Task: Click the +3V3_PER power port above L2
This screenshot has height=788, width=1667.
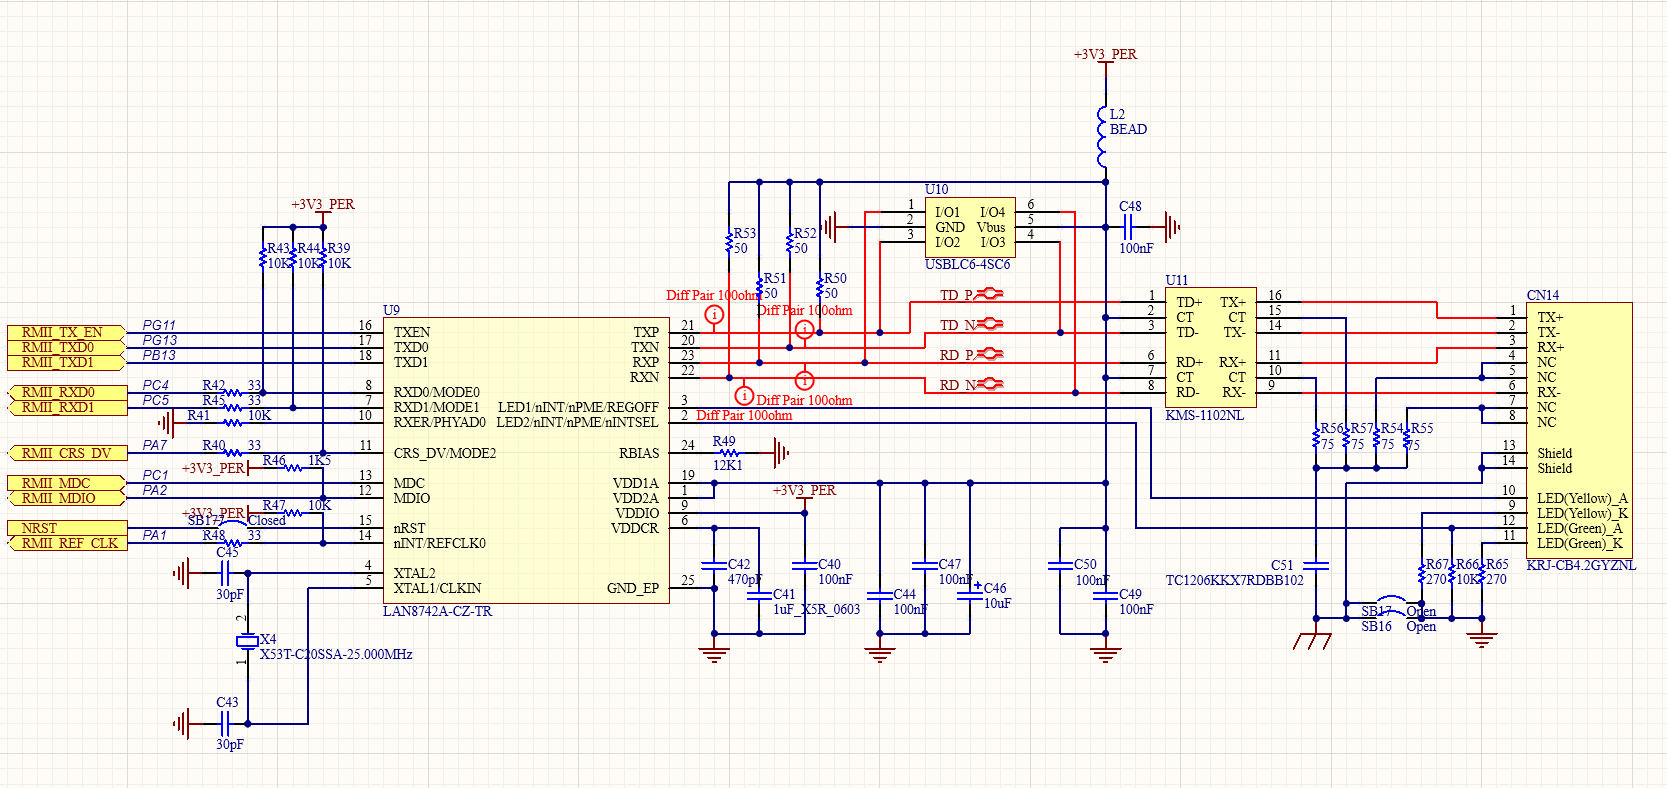Action: [x=1105, y=56]
